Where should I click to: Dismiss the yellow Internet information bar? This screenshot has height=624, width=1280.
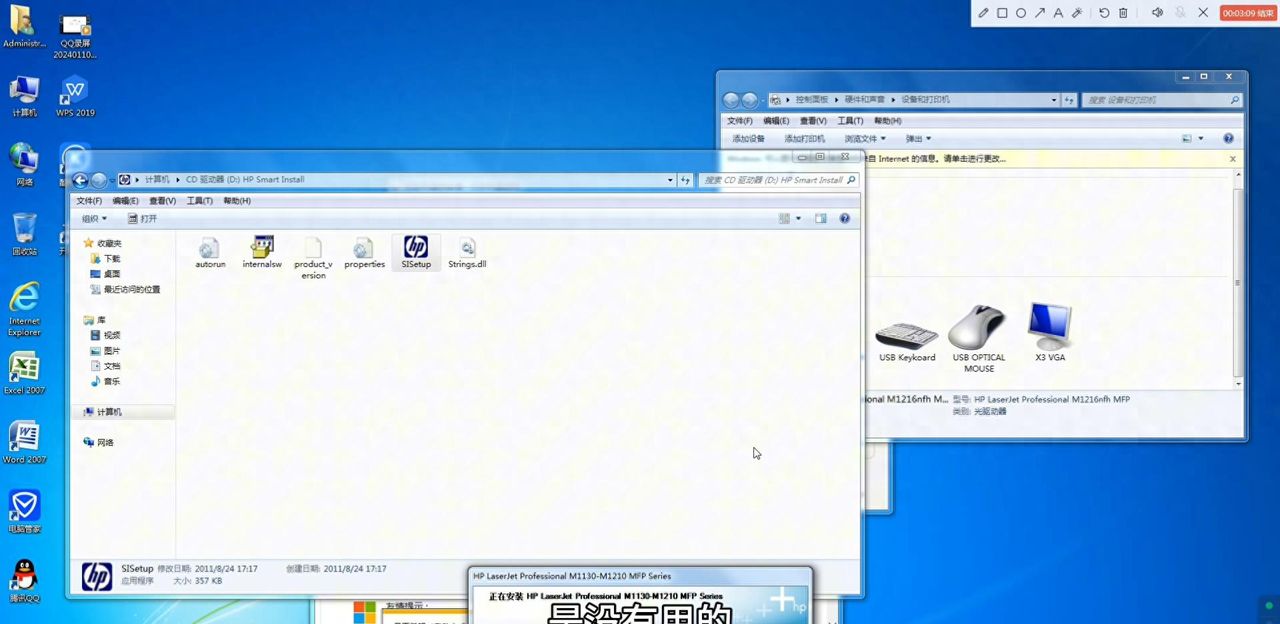pyautogui.click(x=1232, y=159)
